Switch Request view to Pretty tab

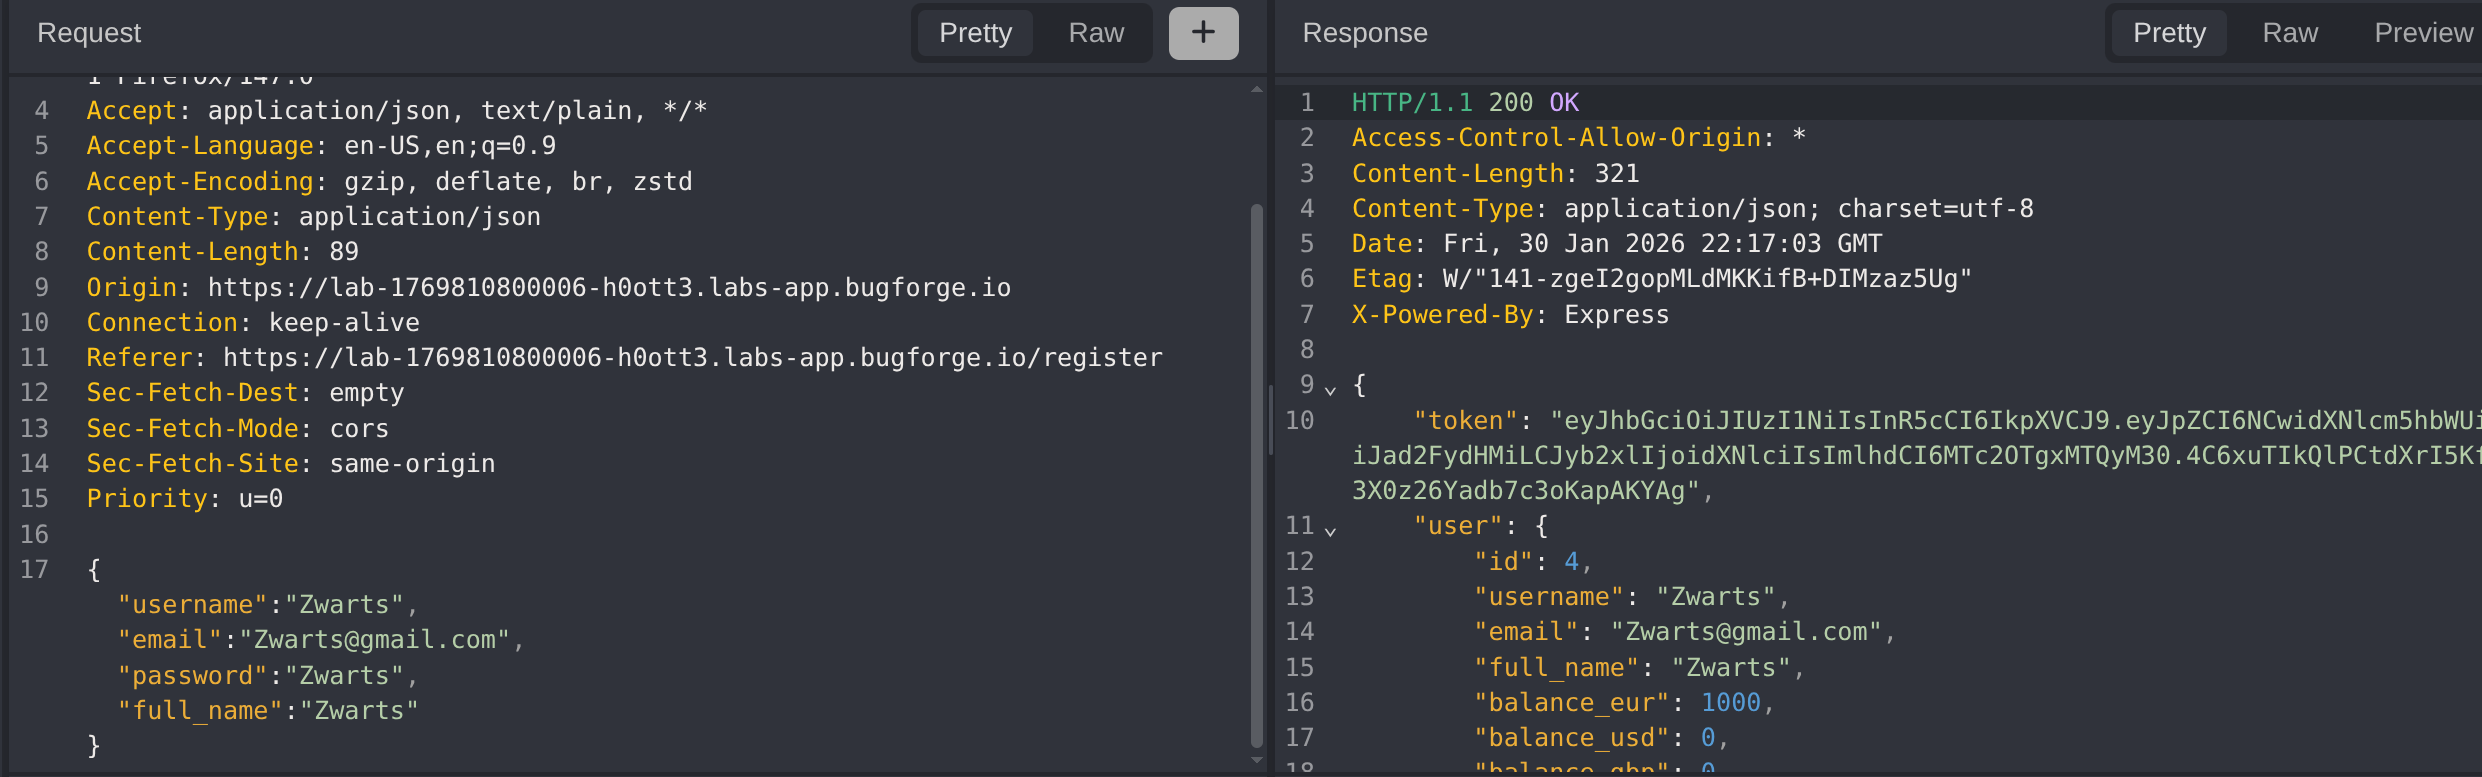pos(975,33)
